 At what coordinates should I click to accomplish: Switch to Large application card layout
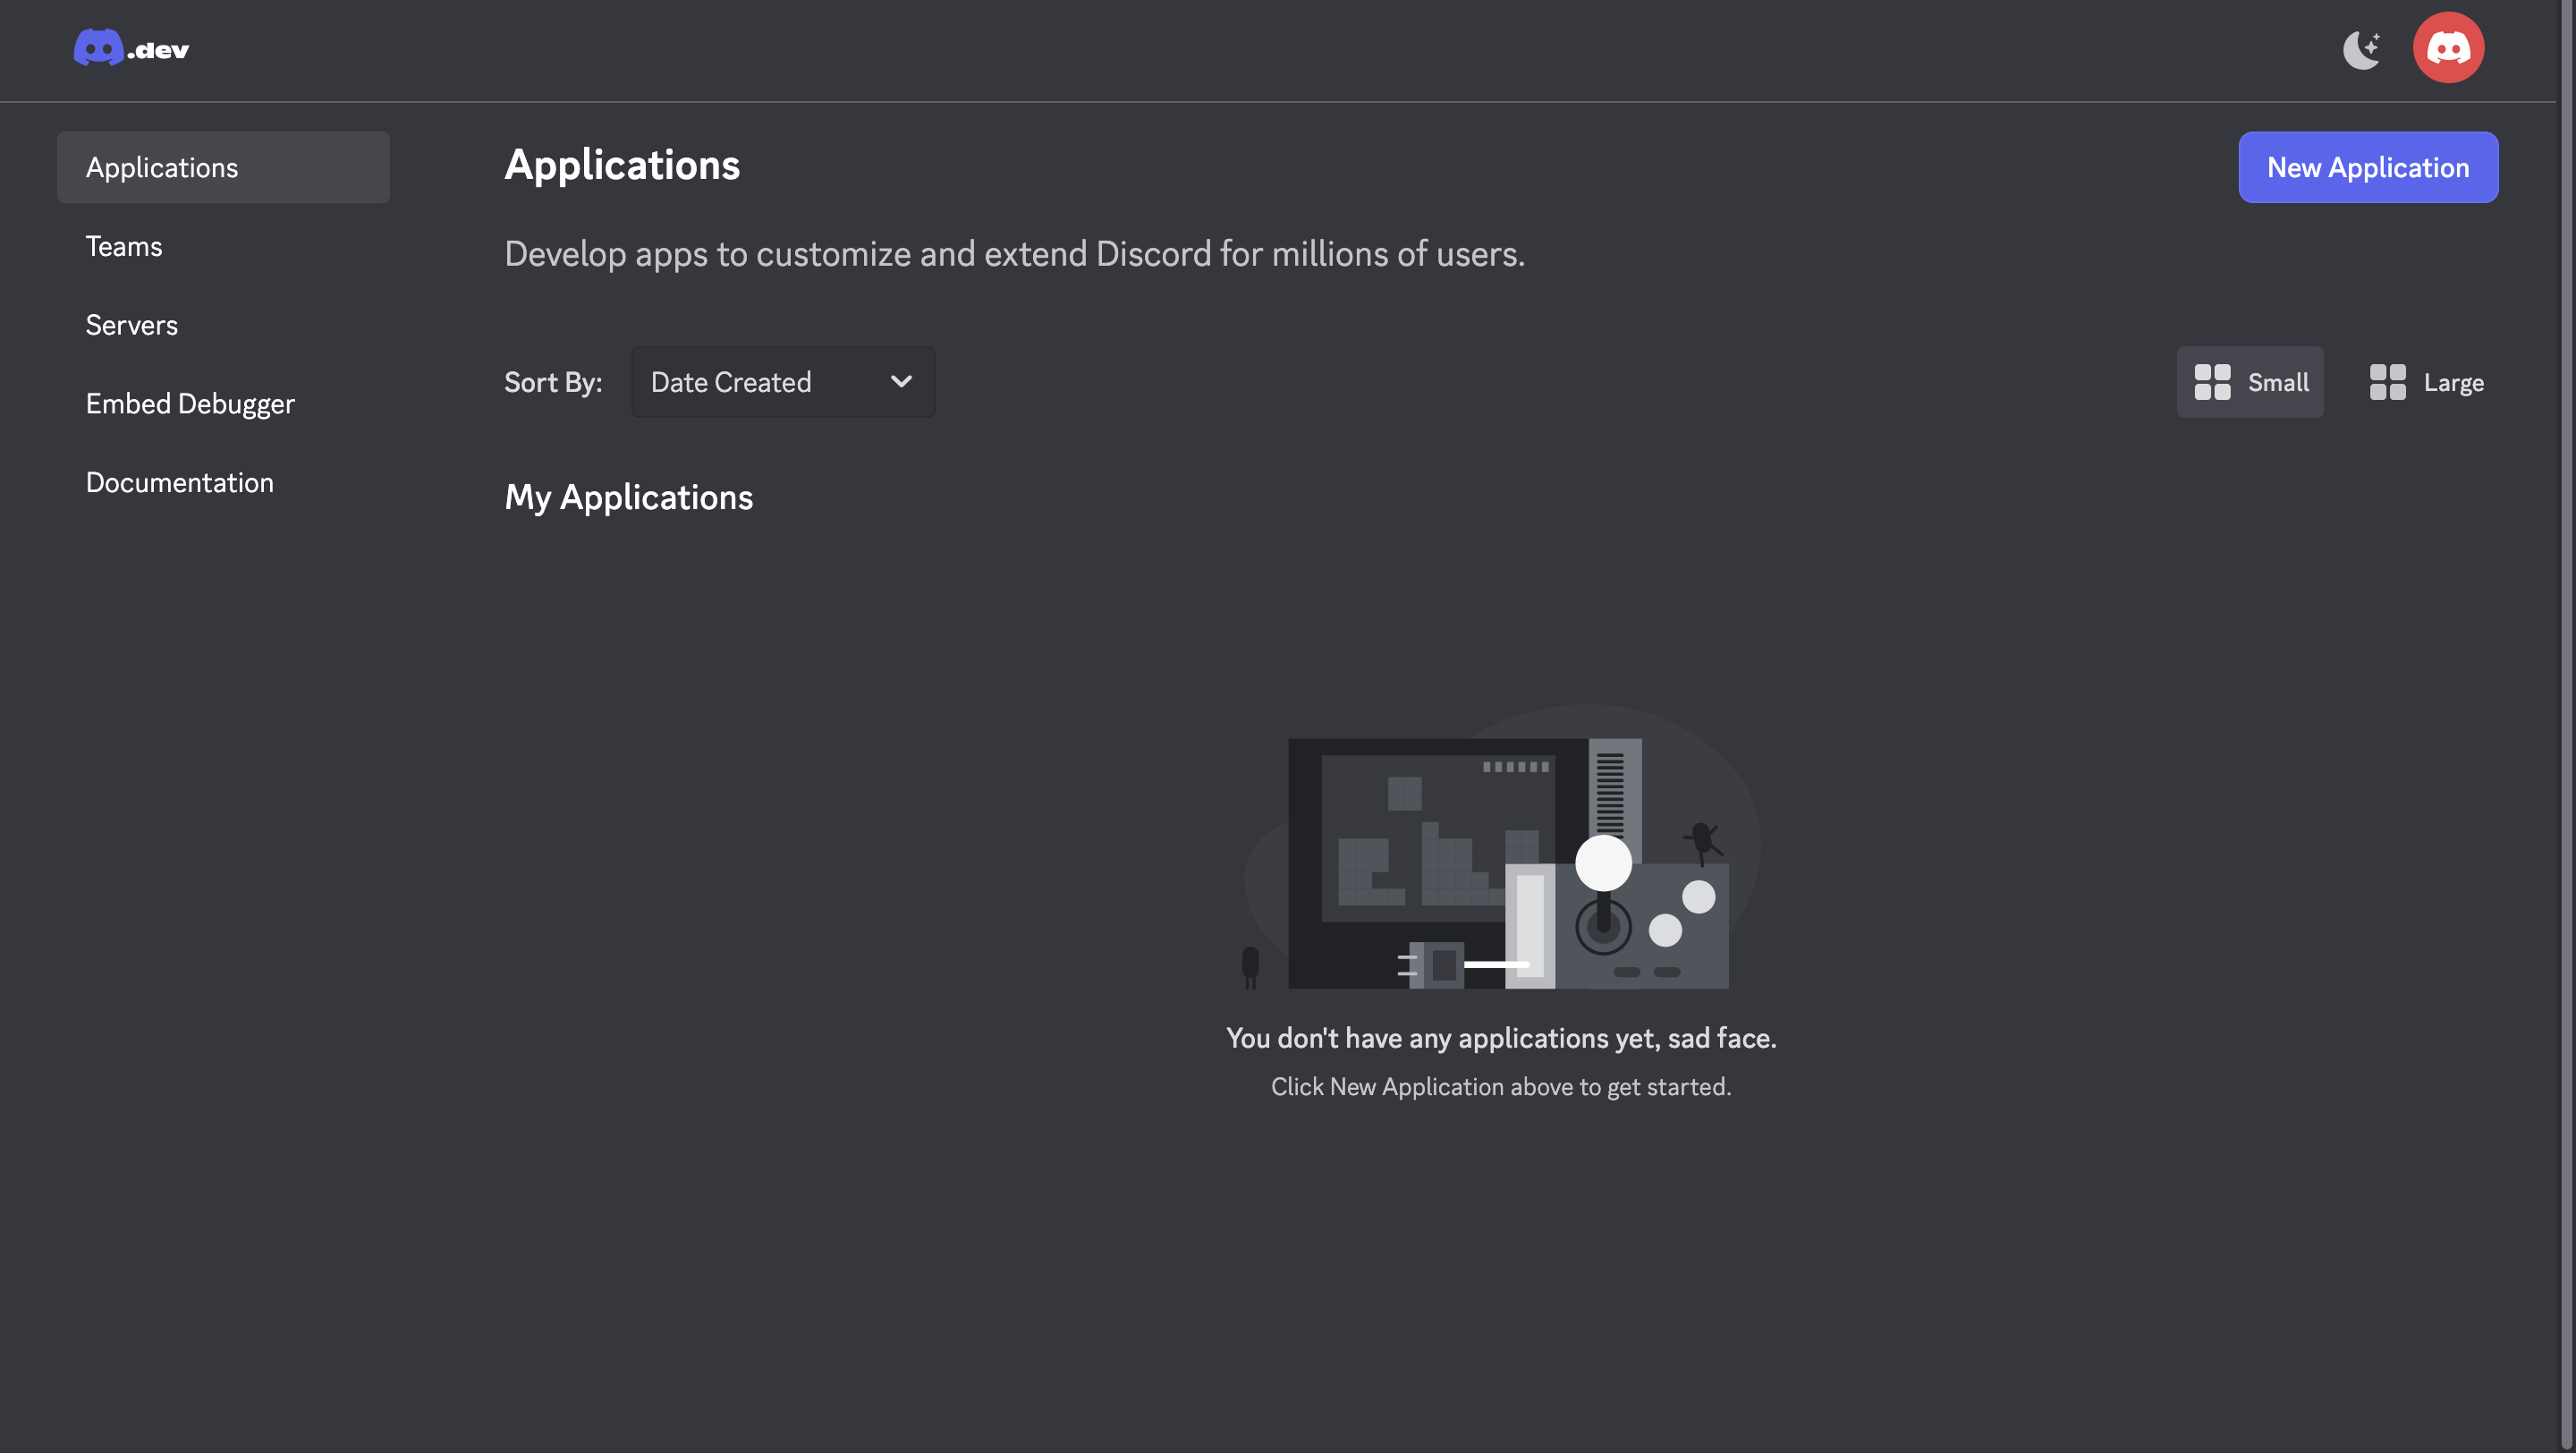point(2425,382)
